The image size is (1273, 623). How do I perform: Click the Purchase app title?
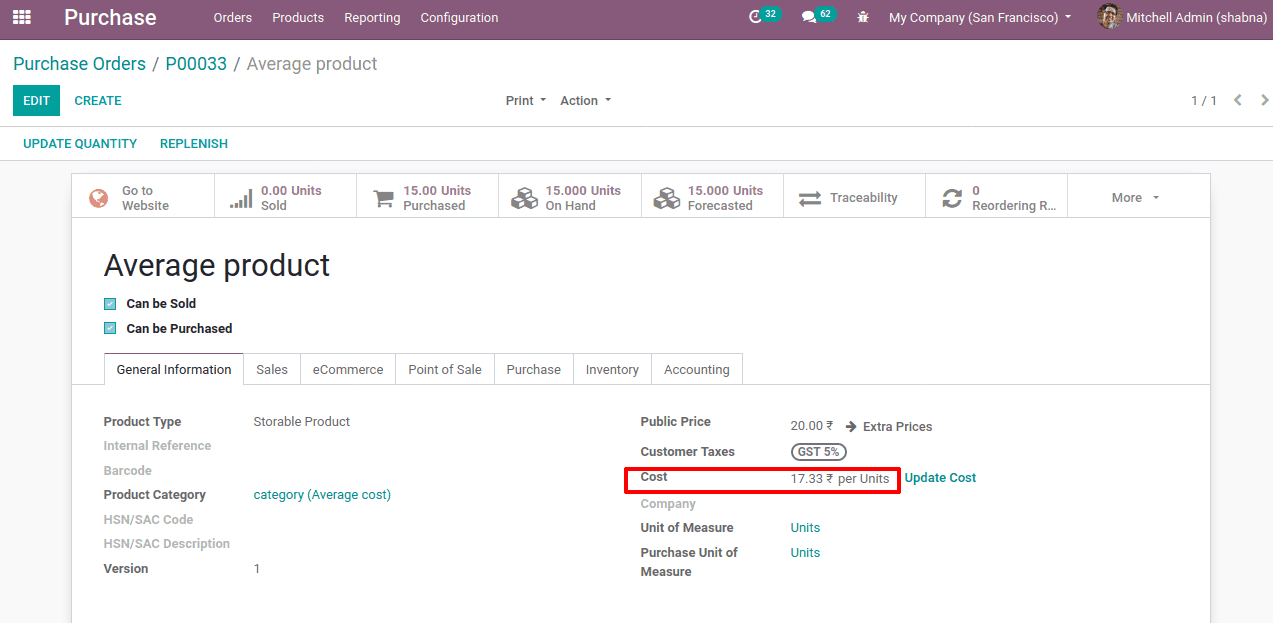click(110, 17)
